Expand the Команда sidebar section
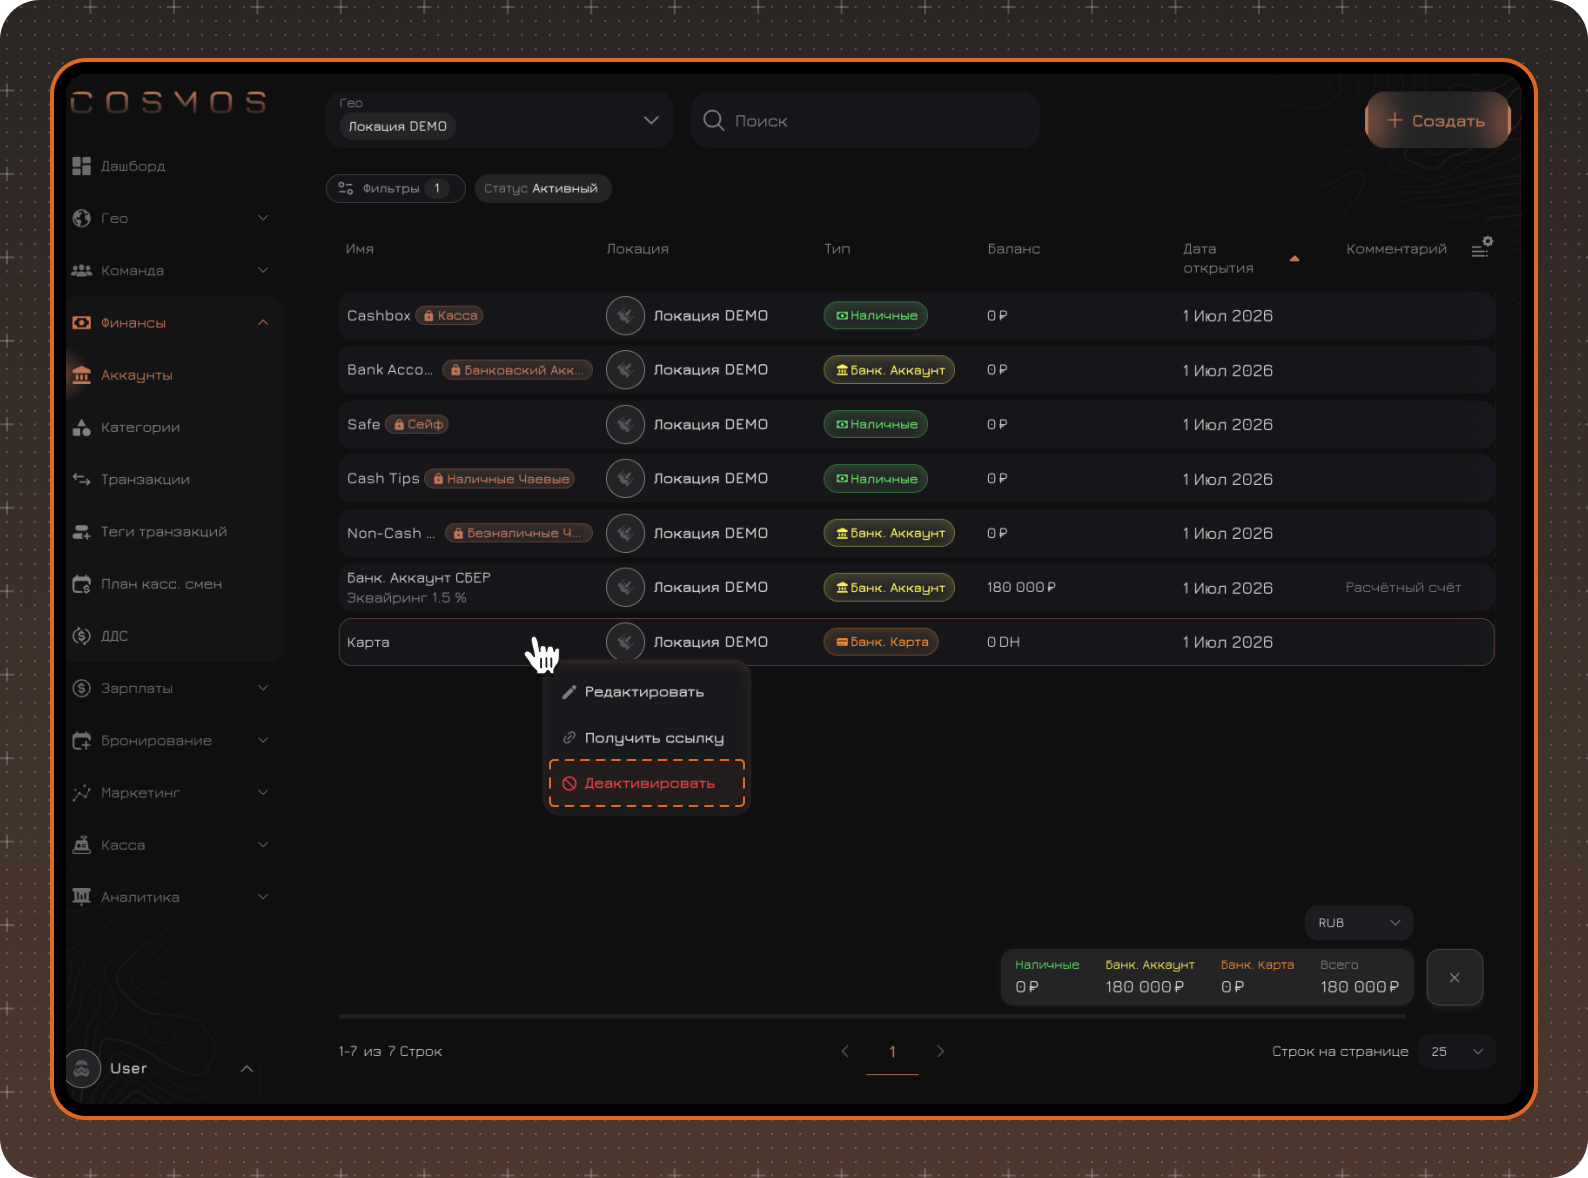 coord(263,270)
